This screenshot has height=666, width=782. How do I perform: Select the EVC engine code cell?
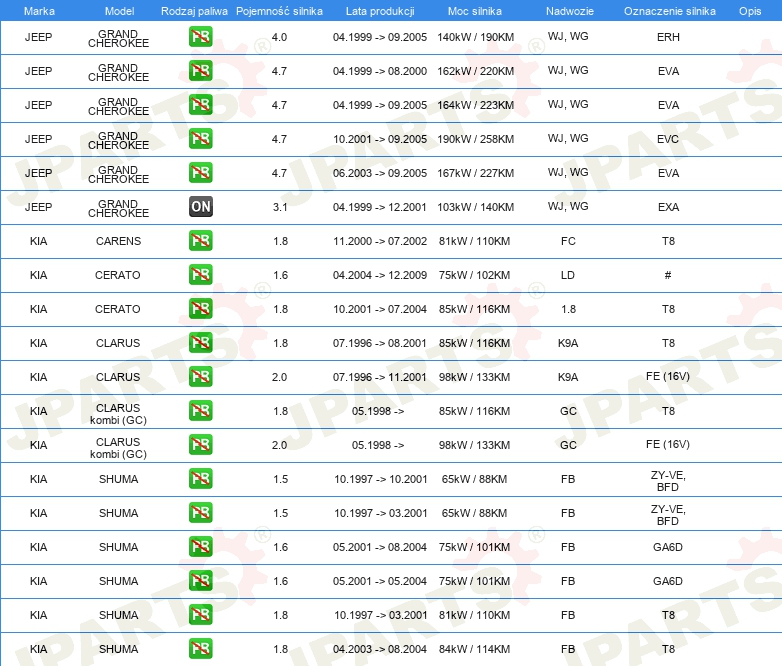(x=668, y=139)
